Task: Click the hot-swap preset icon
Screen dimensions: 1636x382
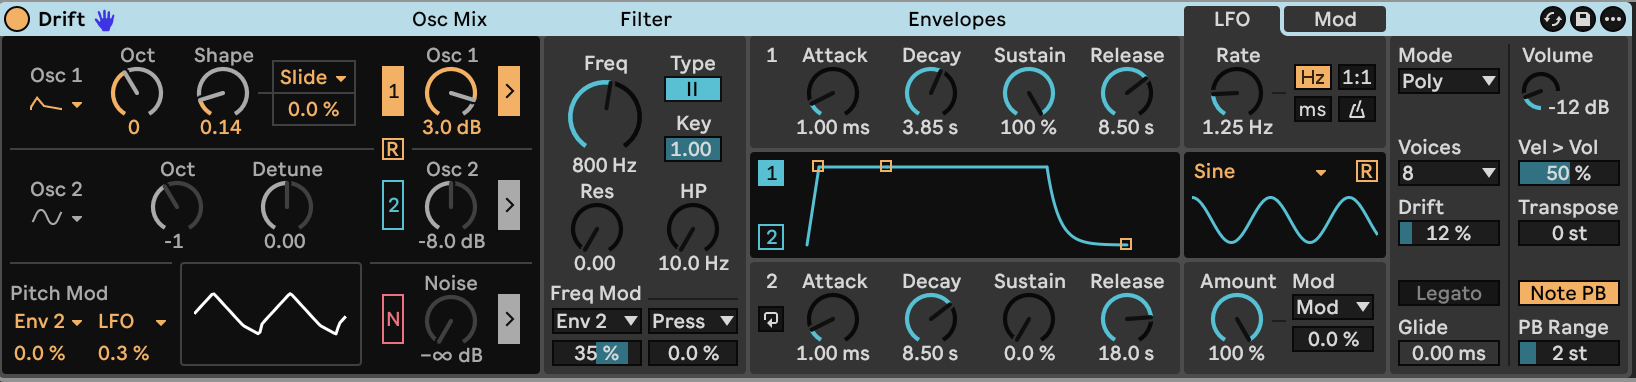Action: pos(1553,19)
